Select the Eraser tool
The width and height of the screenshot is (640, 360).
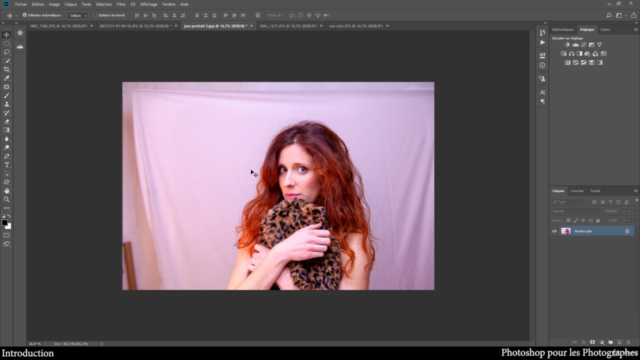pyautogui.click(x=7, y=122)
